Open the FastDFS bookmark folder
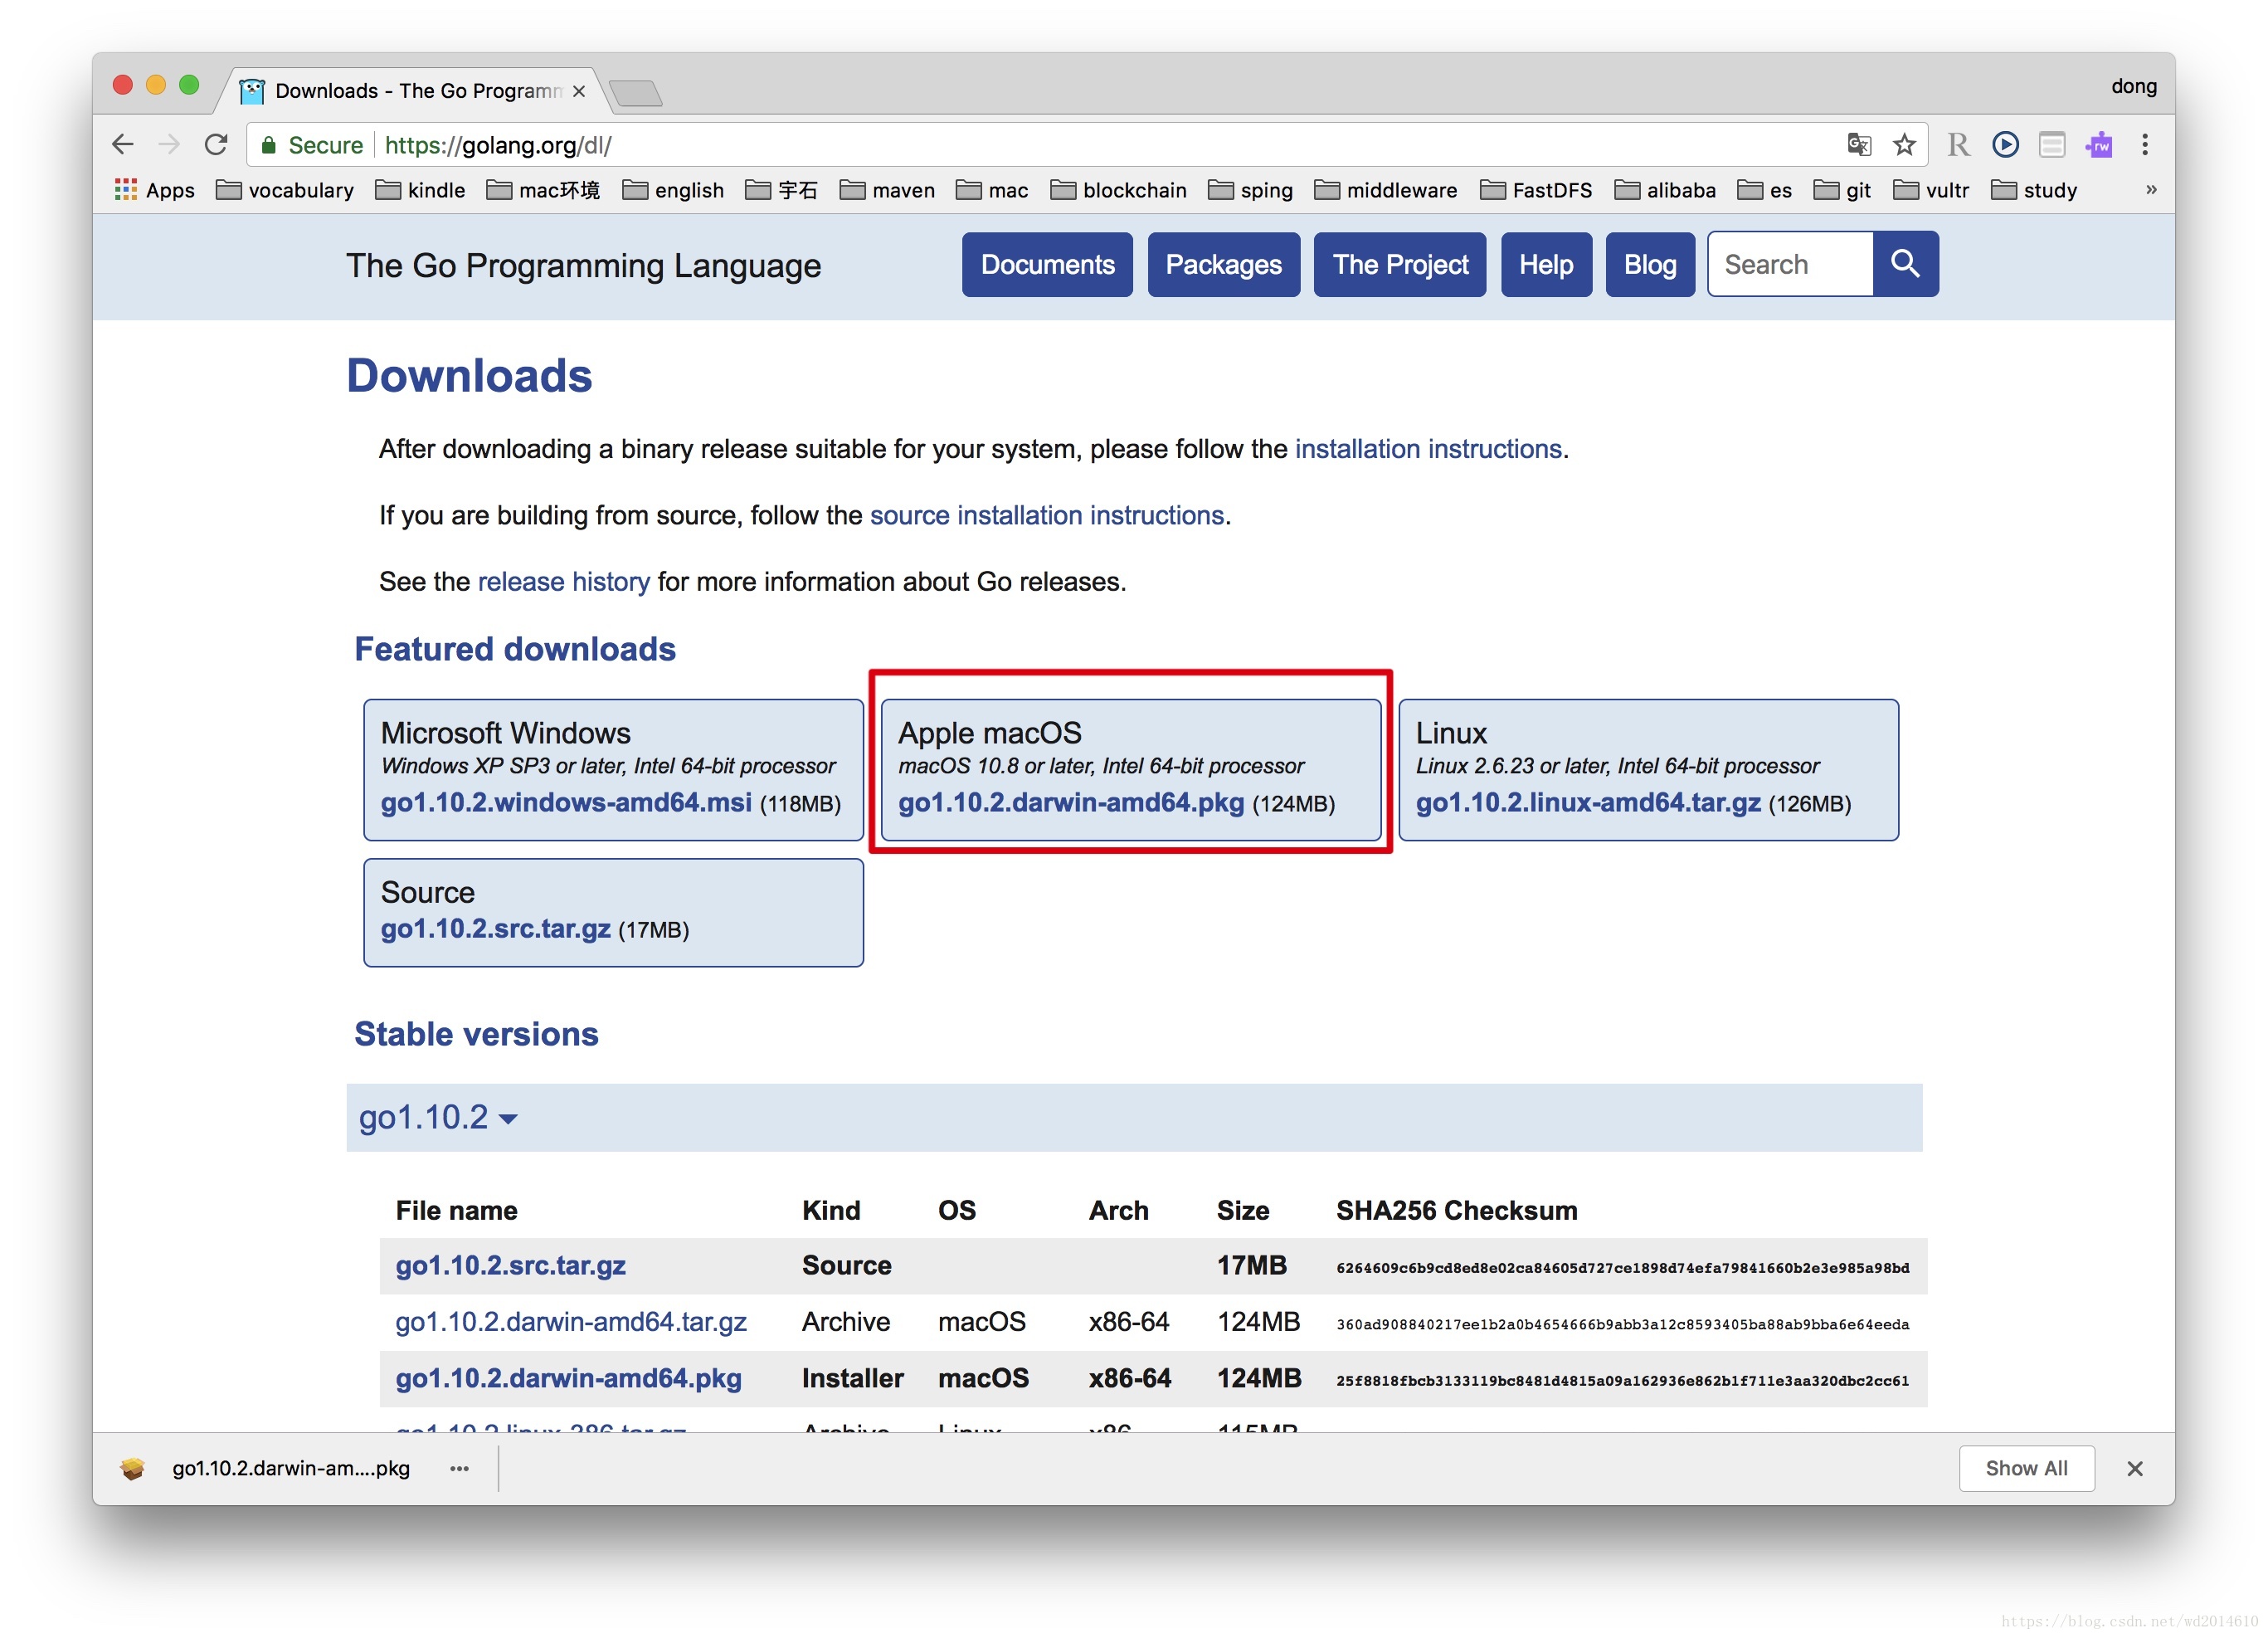2268x1638 pixels. (x=1537, y=190)
